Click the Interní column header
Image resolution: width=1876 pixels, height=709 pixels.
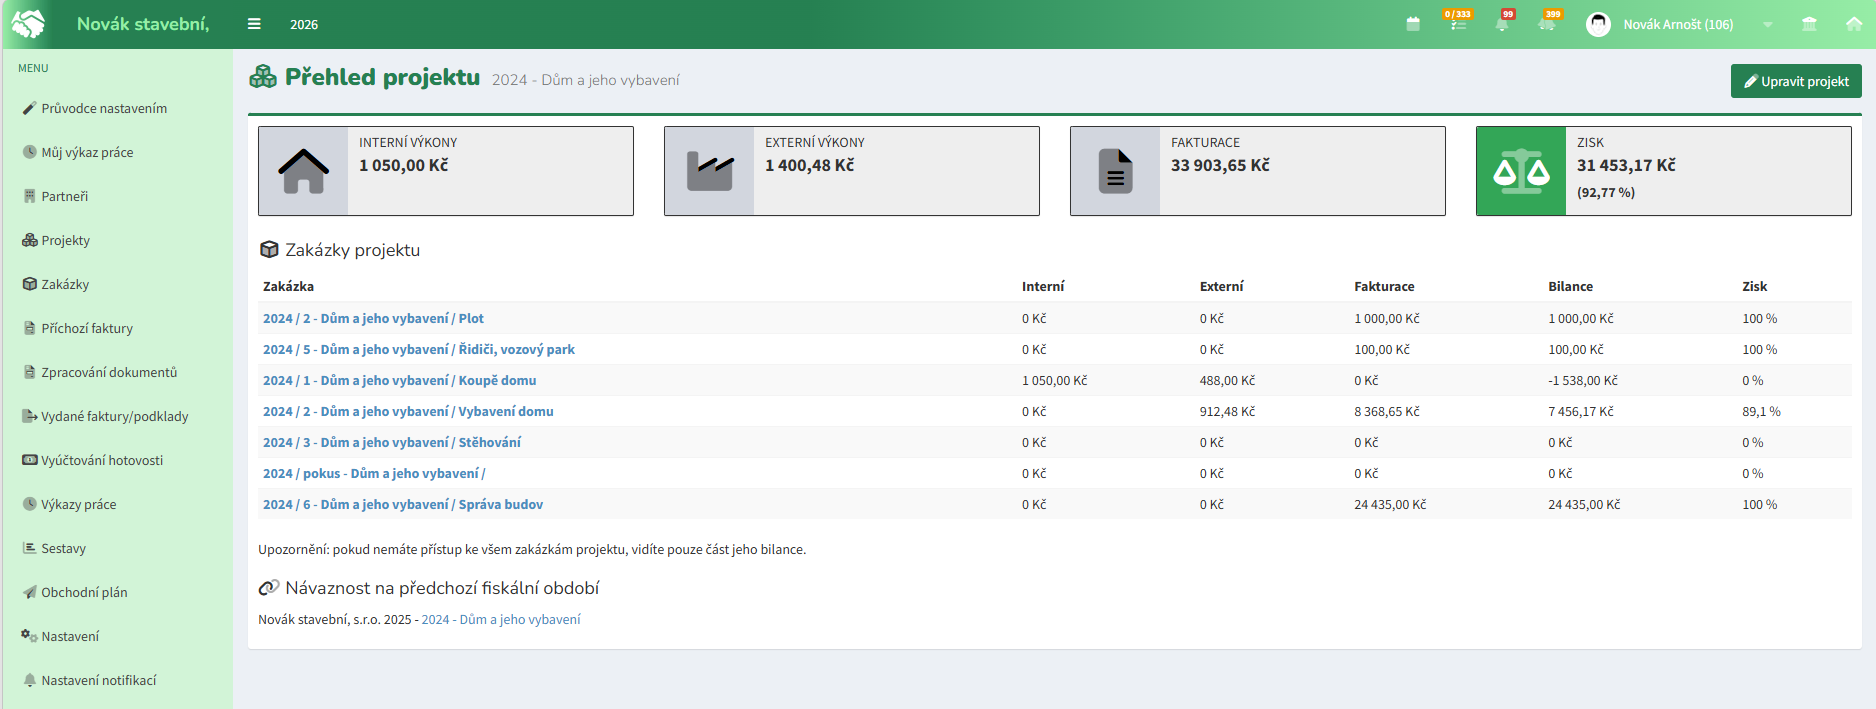(1043, 287)
